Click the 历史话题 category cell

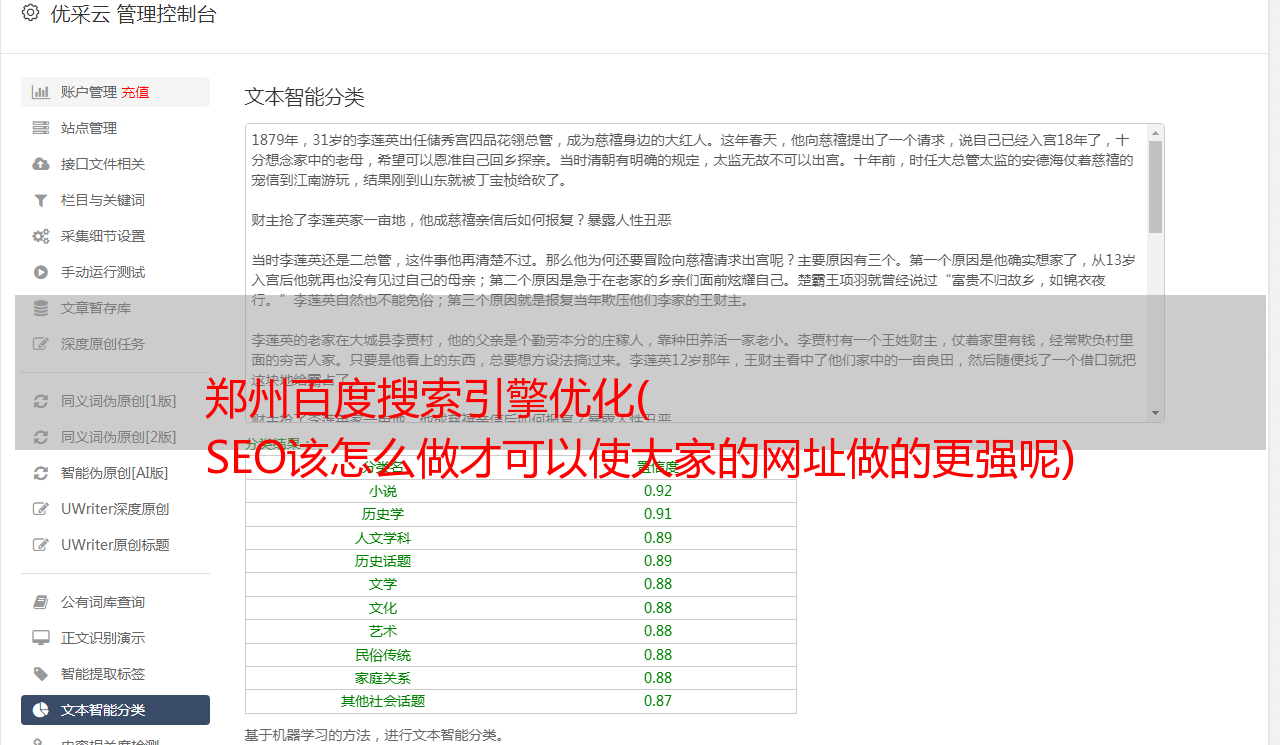pos(383,561)
